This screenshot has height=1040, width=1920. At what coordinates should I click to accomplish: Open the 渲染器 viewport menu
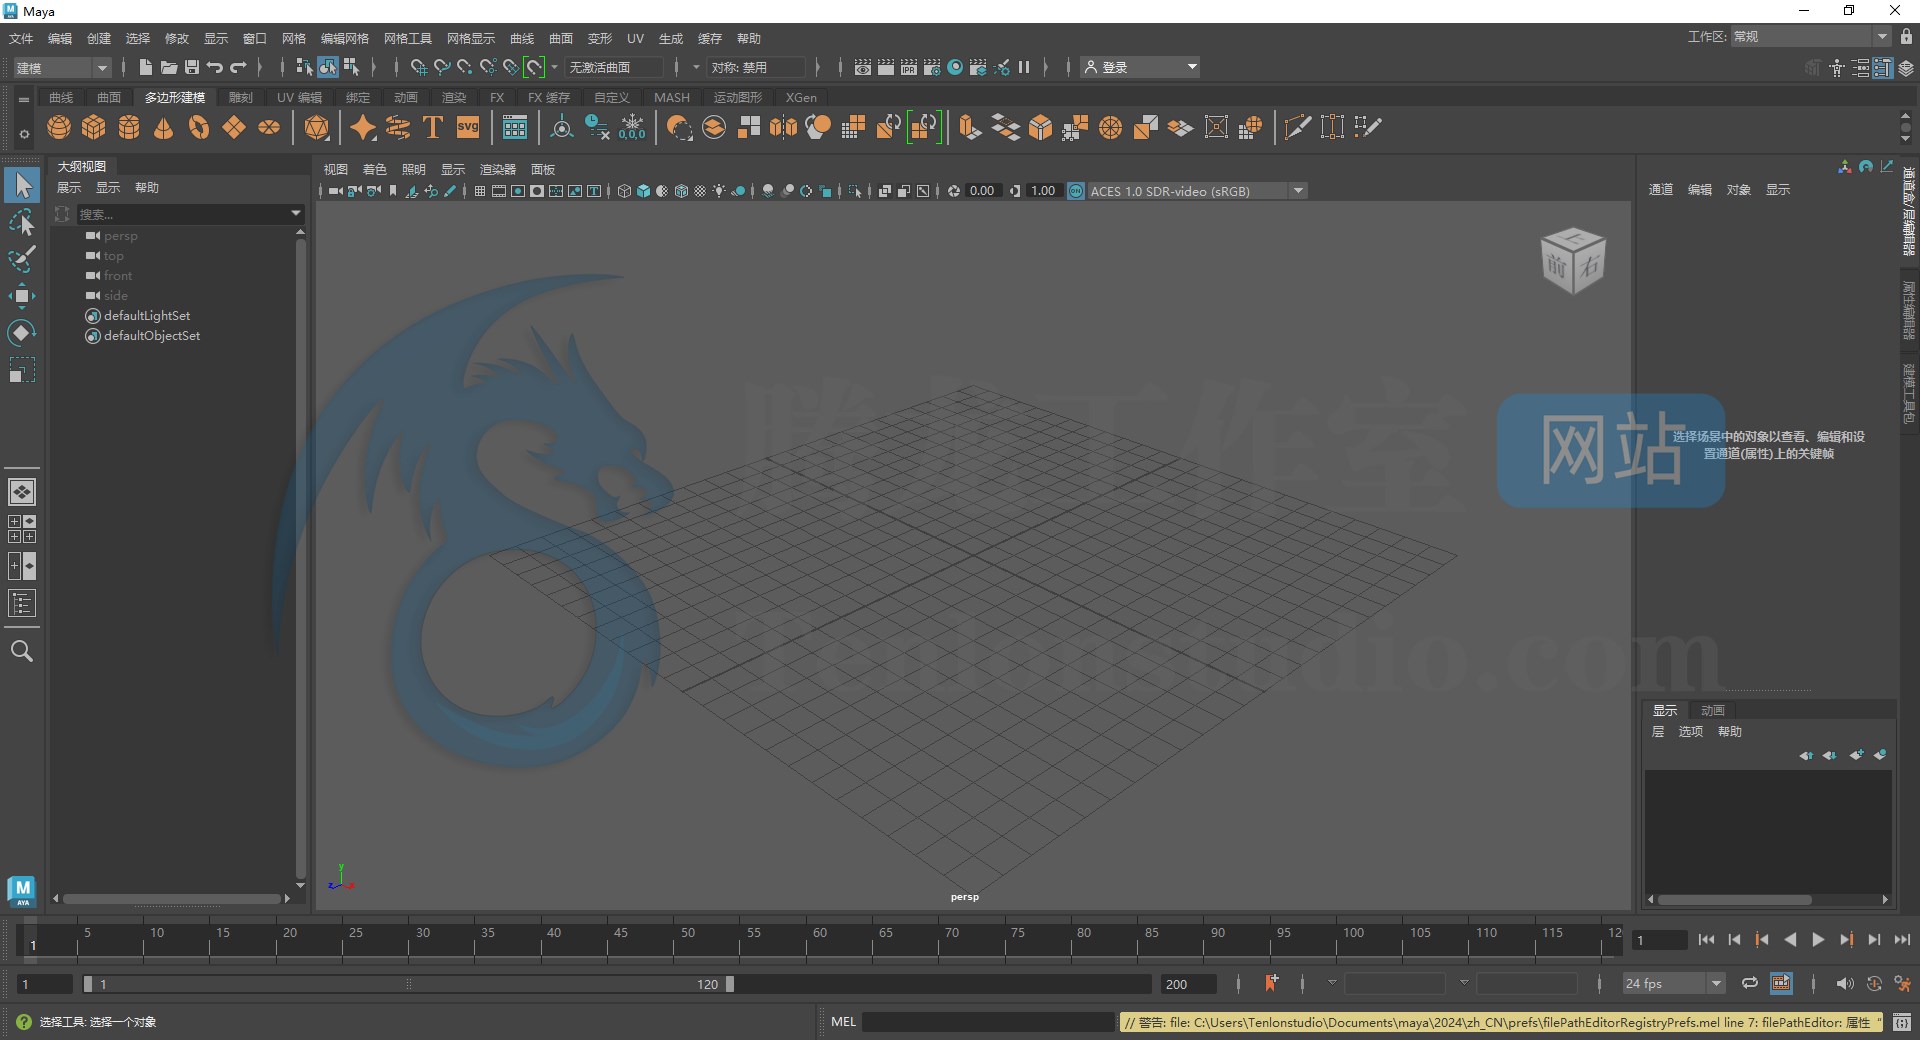click(498, 169)
